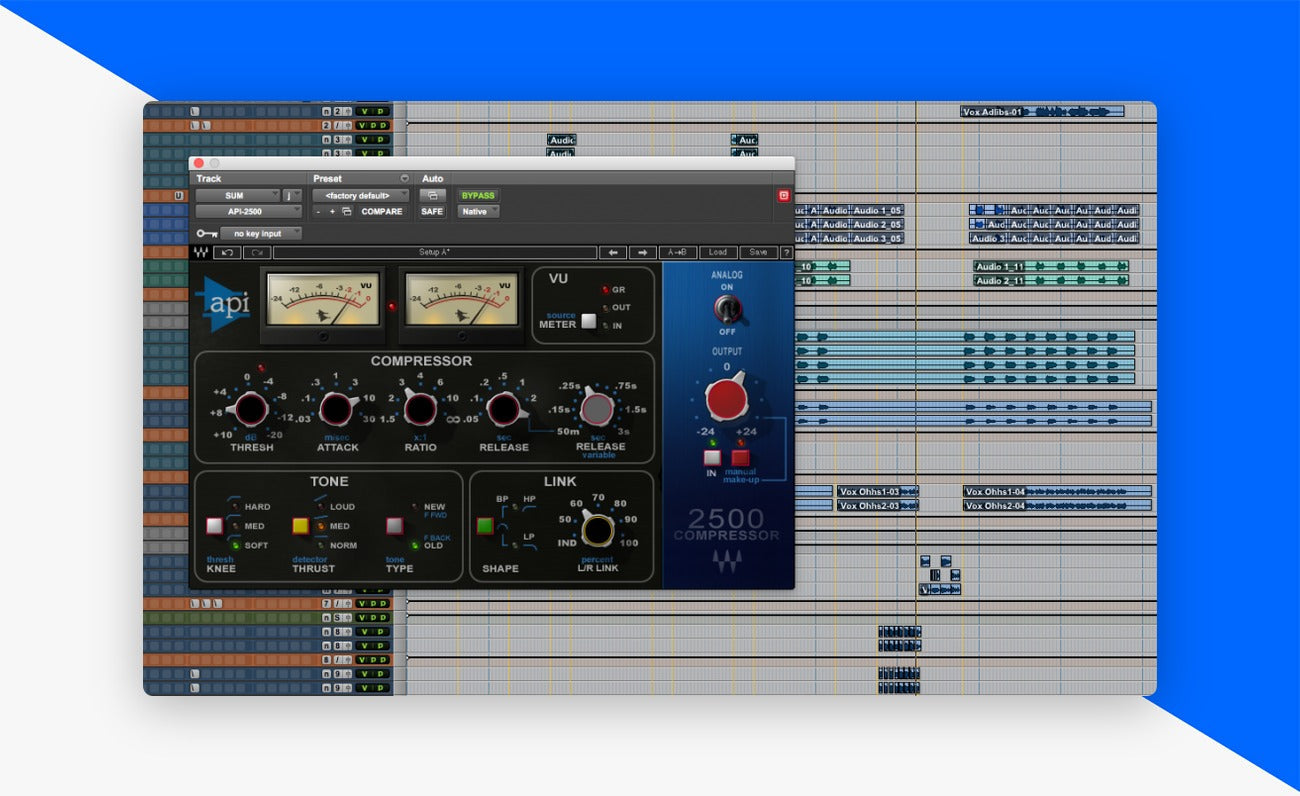Open the plugin help question mark

coord(786,253)
